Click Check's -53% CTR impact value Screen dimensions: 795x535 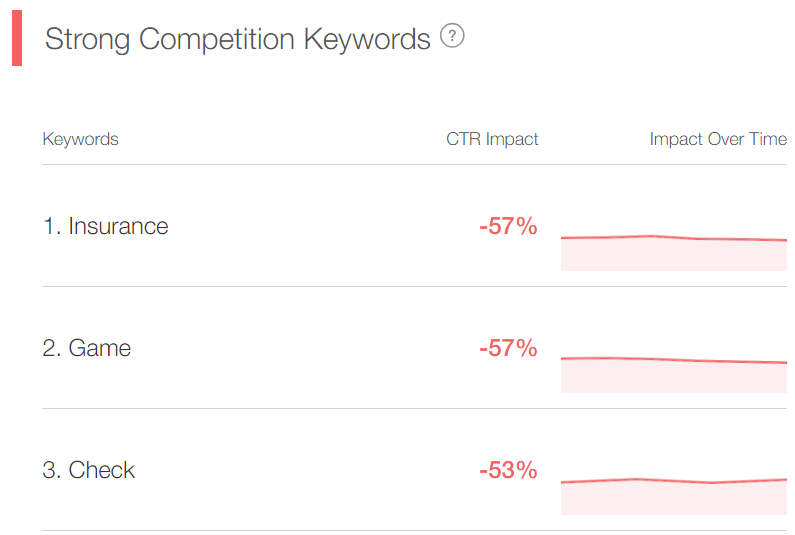pos(508,470)
